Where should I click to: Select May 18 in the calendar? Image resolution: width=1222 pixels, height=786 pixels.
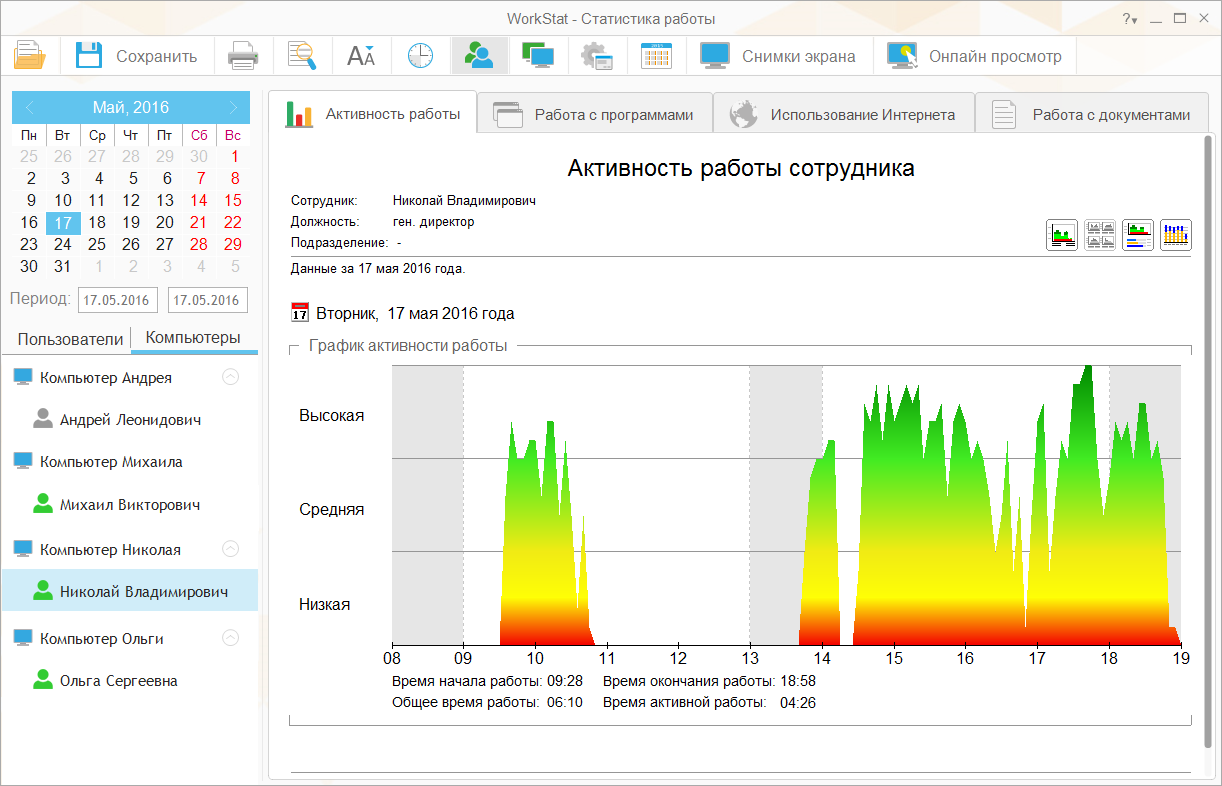pyautogui.click(x=97, y=222)
